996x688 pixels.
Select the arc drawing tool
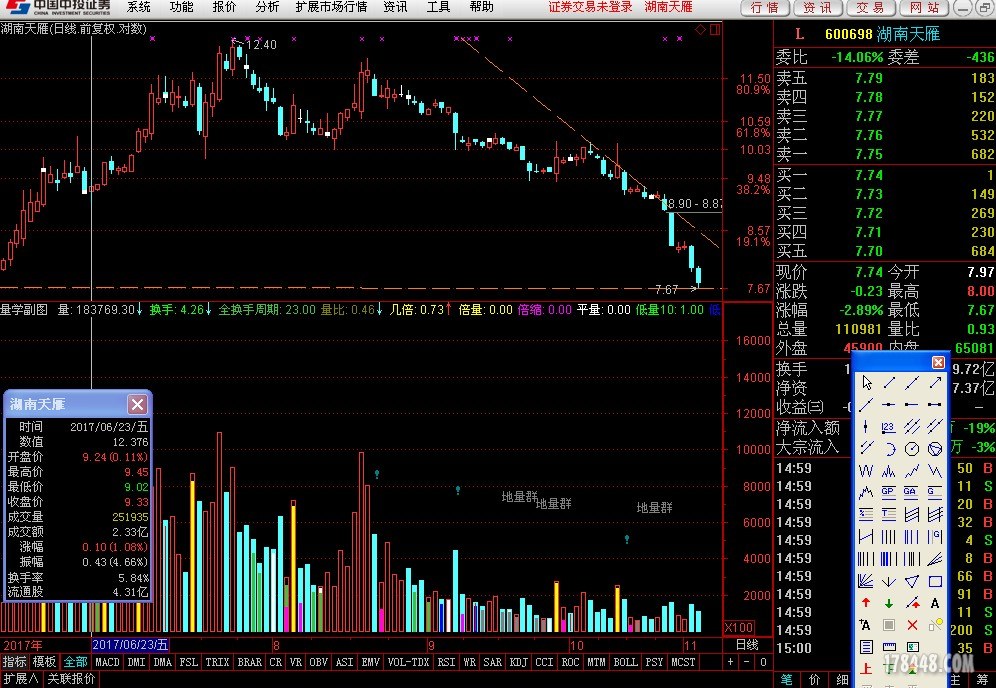(889, 449)
